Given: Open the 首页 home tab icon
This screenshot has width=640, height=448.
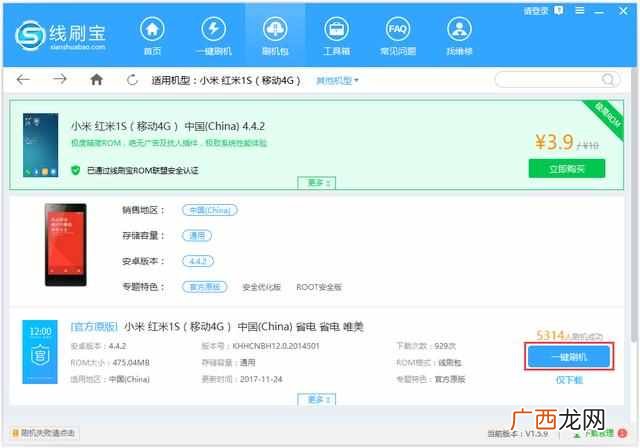Looking at the screenshot, I should (x=152, y=36).
